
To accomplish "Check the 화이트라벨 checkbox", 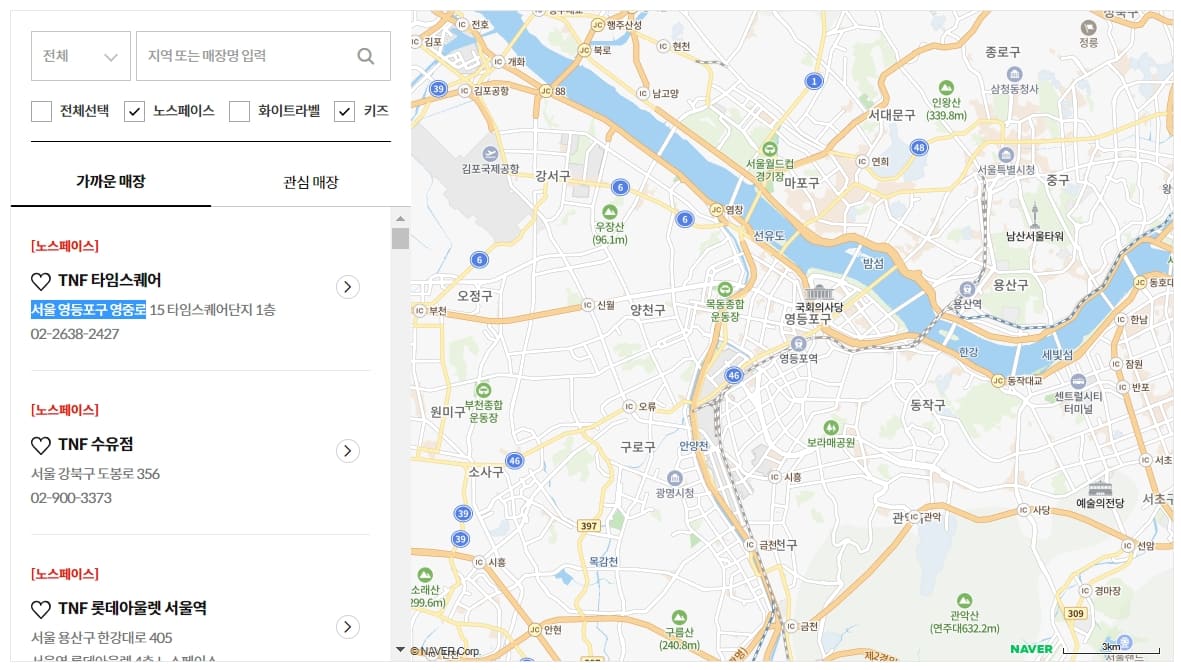I will pyautogui.click(x=238, y=111).
